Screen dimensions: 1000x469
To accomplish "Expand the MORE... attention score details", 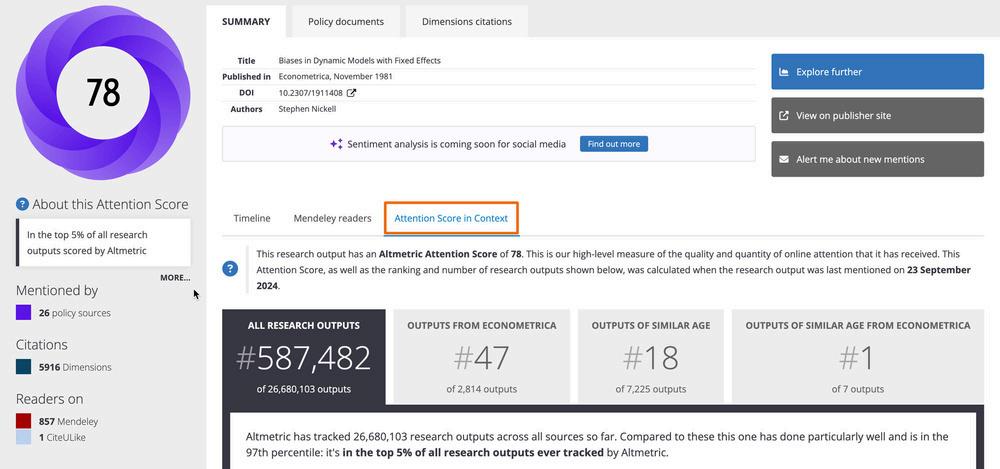I will coord(174,278).
